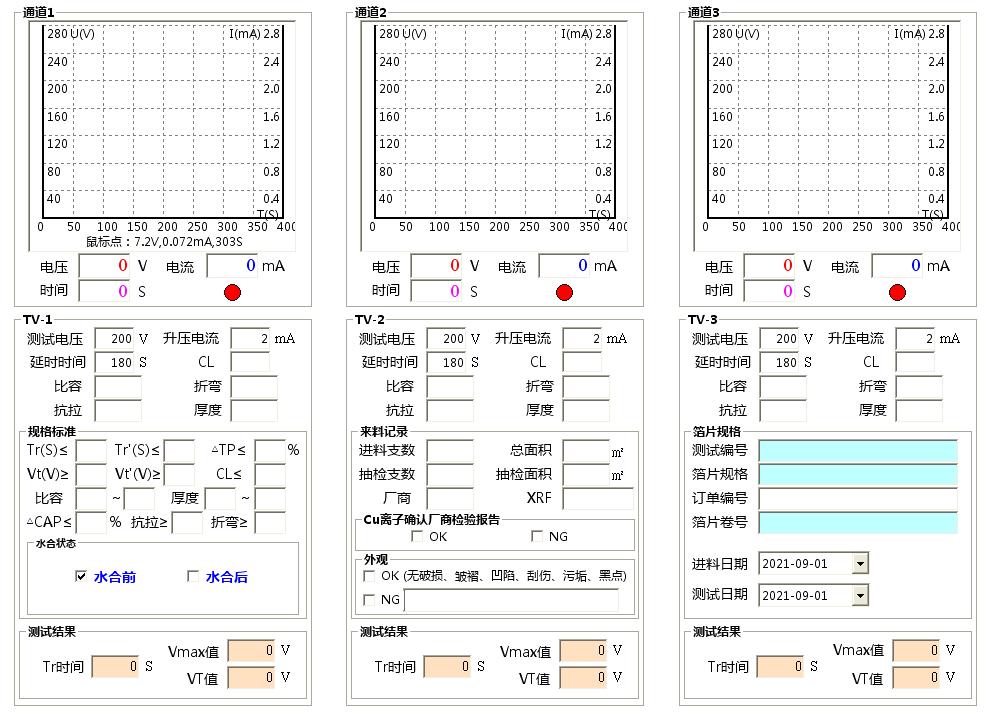Tick NG under Cu离子确认厂商检验报告
986x717 pixels.
(x=537, y=536)
